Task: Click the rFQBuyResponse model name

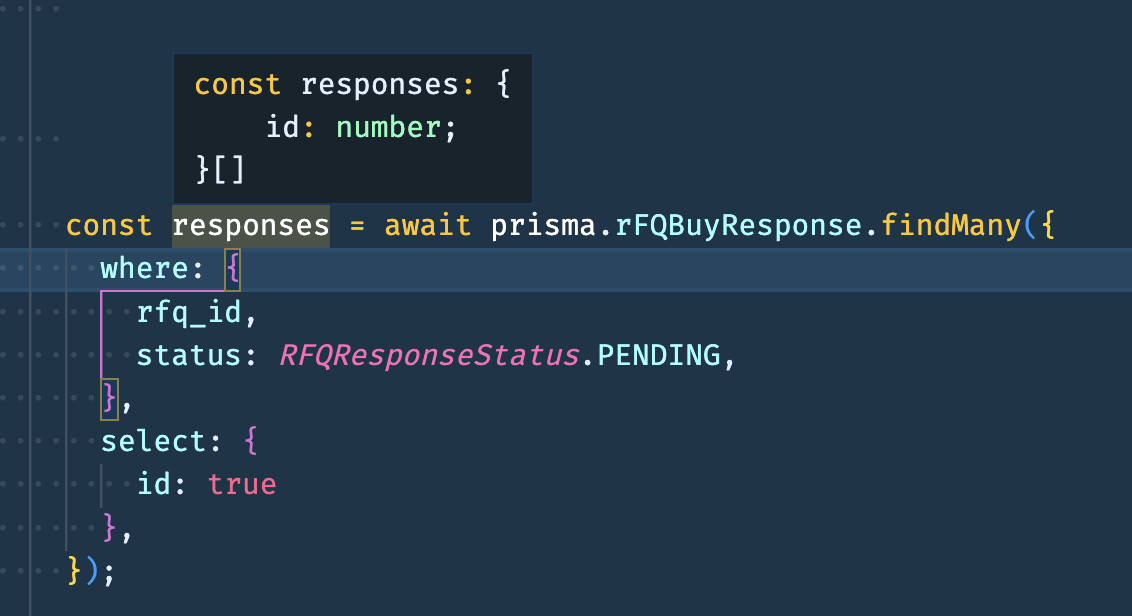Action: [x=738, y=225]
